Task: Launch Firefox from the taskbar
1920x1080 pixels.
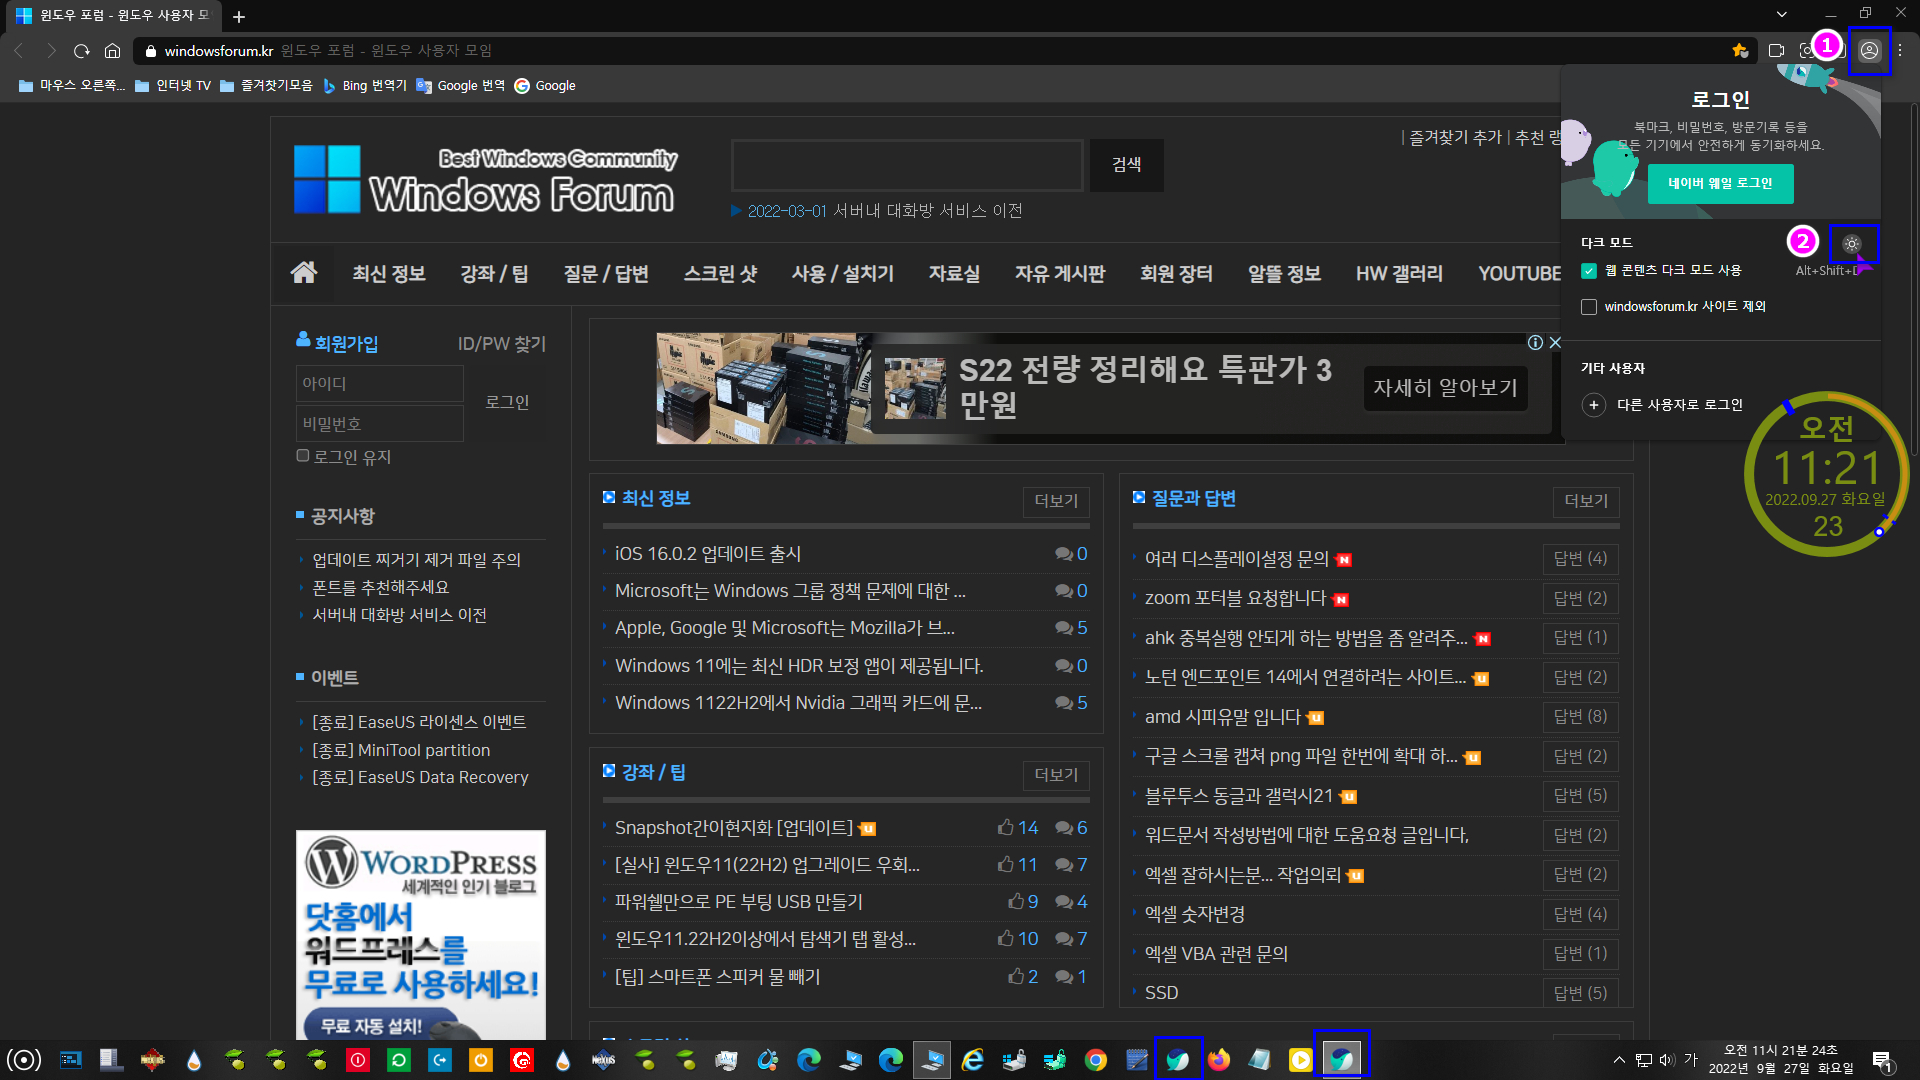Action: [x=1219, y=1060]
